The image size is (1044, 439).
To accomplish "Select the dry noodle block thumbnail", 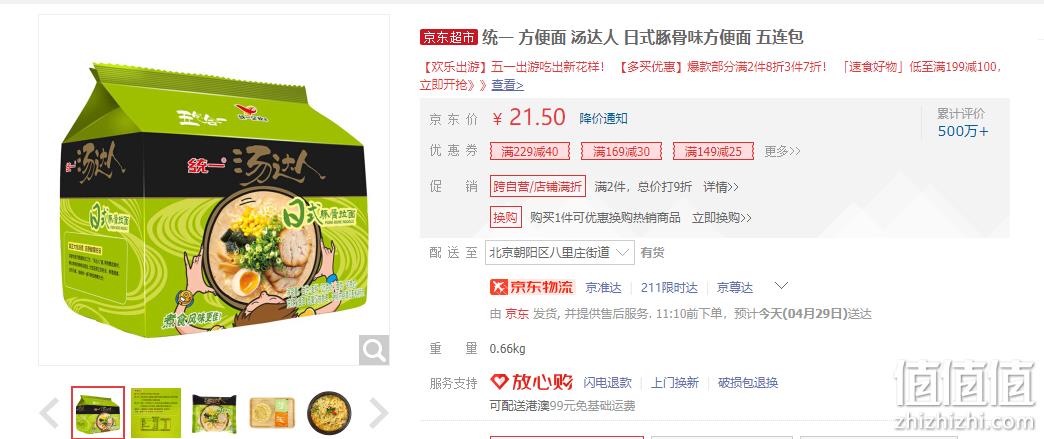I will point(272,412).
